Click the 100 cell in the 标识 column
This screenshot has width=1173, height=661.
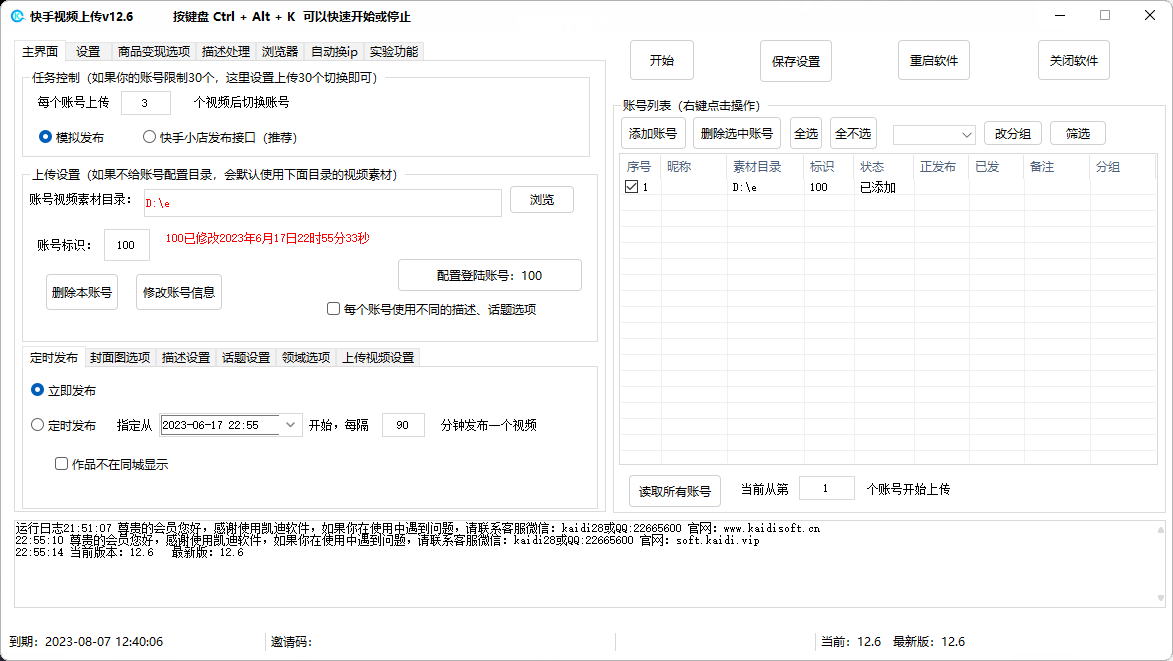(830, 187)
